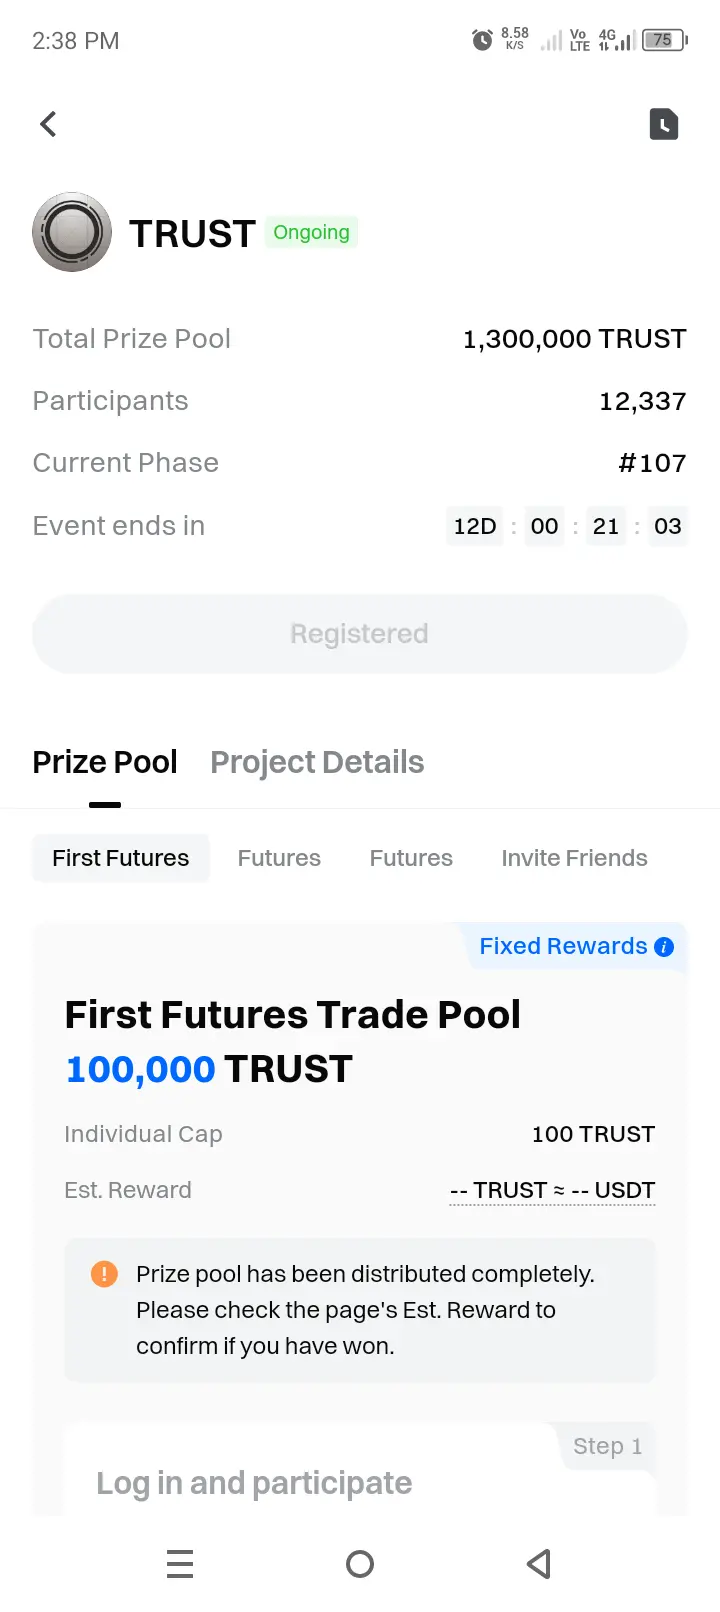Tap the TRUST coin logo
The image size is (720, 1612).
(72, 232)
